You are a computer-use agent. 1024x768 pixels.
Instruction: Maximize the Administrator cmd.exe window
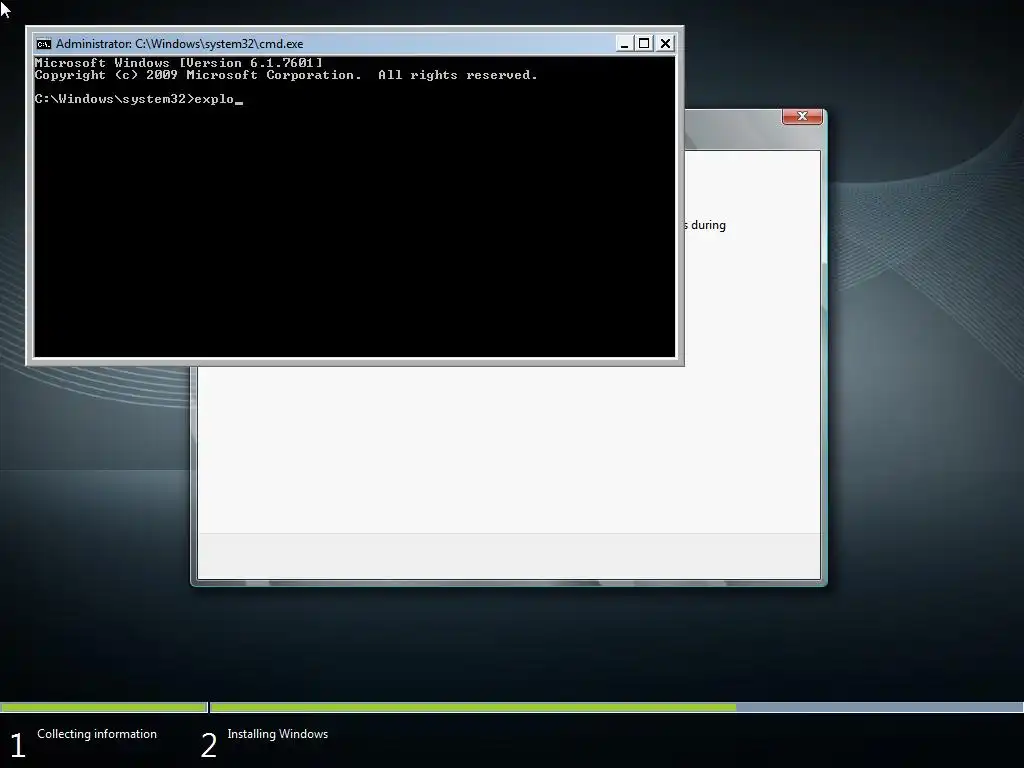coord(645,44)
